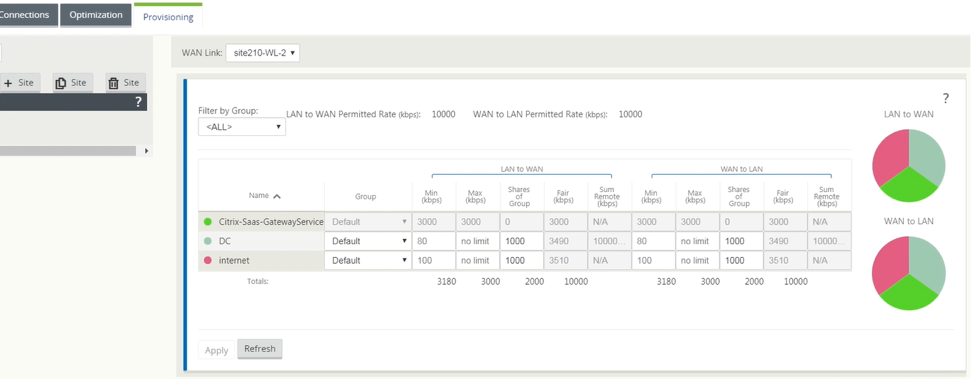Screen dimensions: 974x379
Task: Click the Apply button
Action: click(x=216, y=350)
